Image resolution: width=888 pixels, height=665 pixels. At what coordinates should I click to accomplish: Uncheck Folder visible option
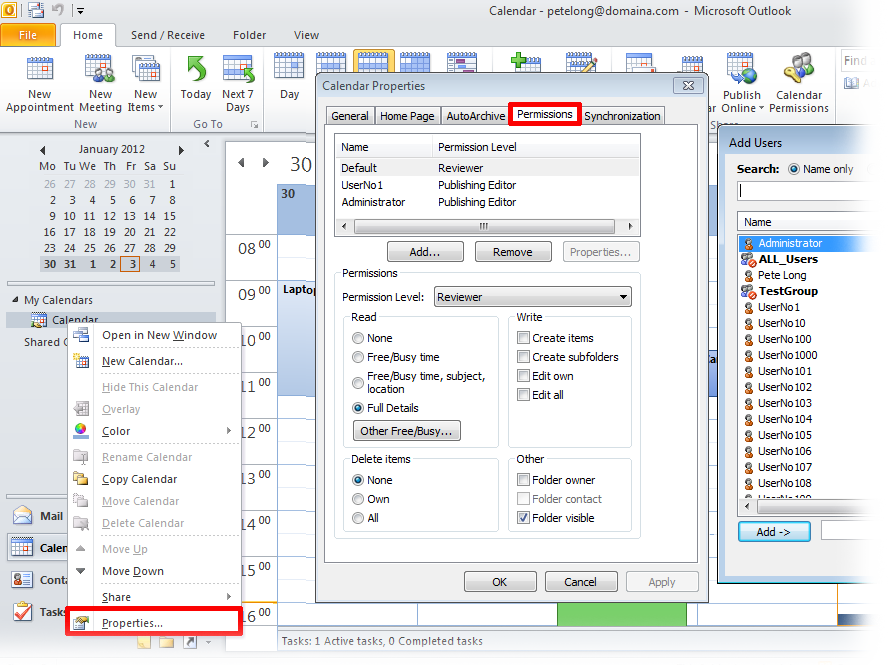pos(525,517)
